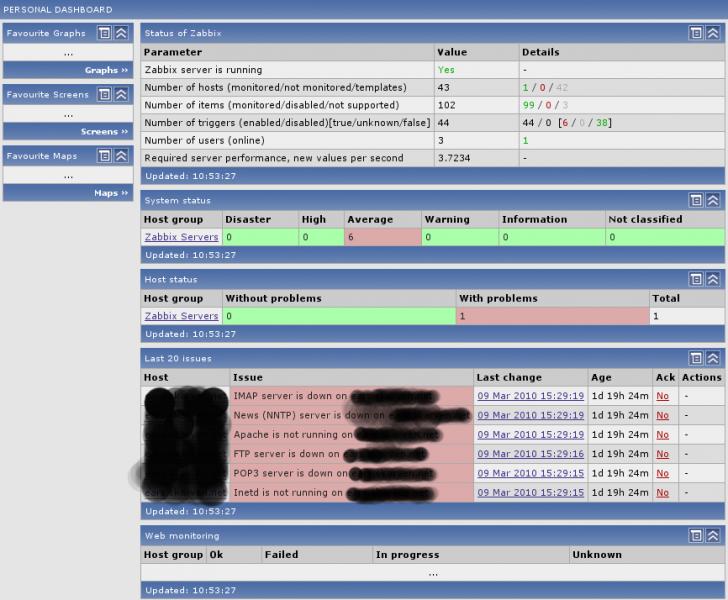
Task: Open menu icon in System status header
Action: point(696,200)
